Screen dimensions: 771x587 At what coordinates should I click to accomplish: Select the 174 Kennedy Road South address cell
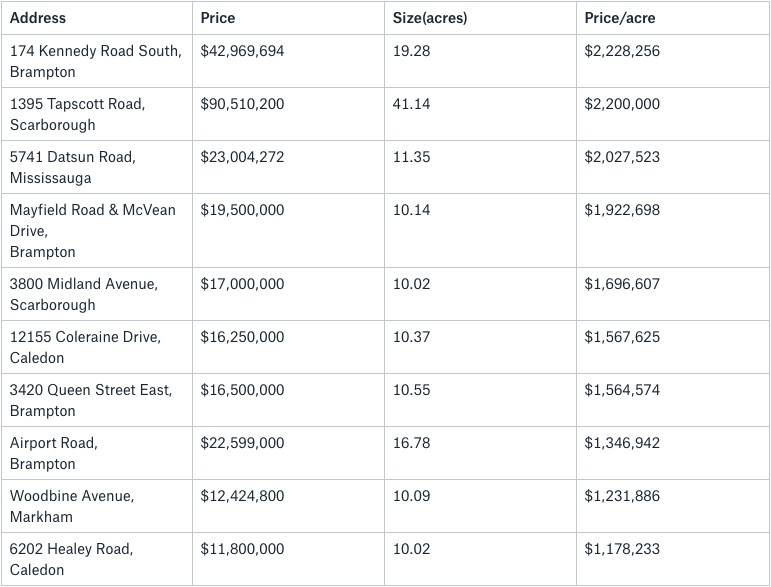click(x=95, y=61)
